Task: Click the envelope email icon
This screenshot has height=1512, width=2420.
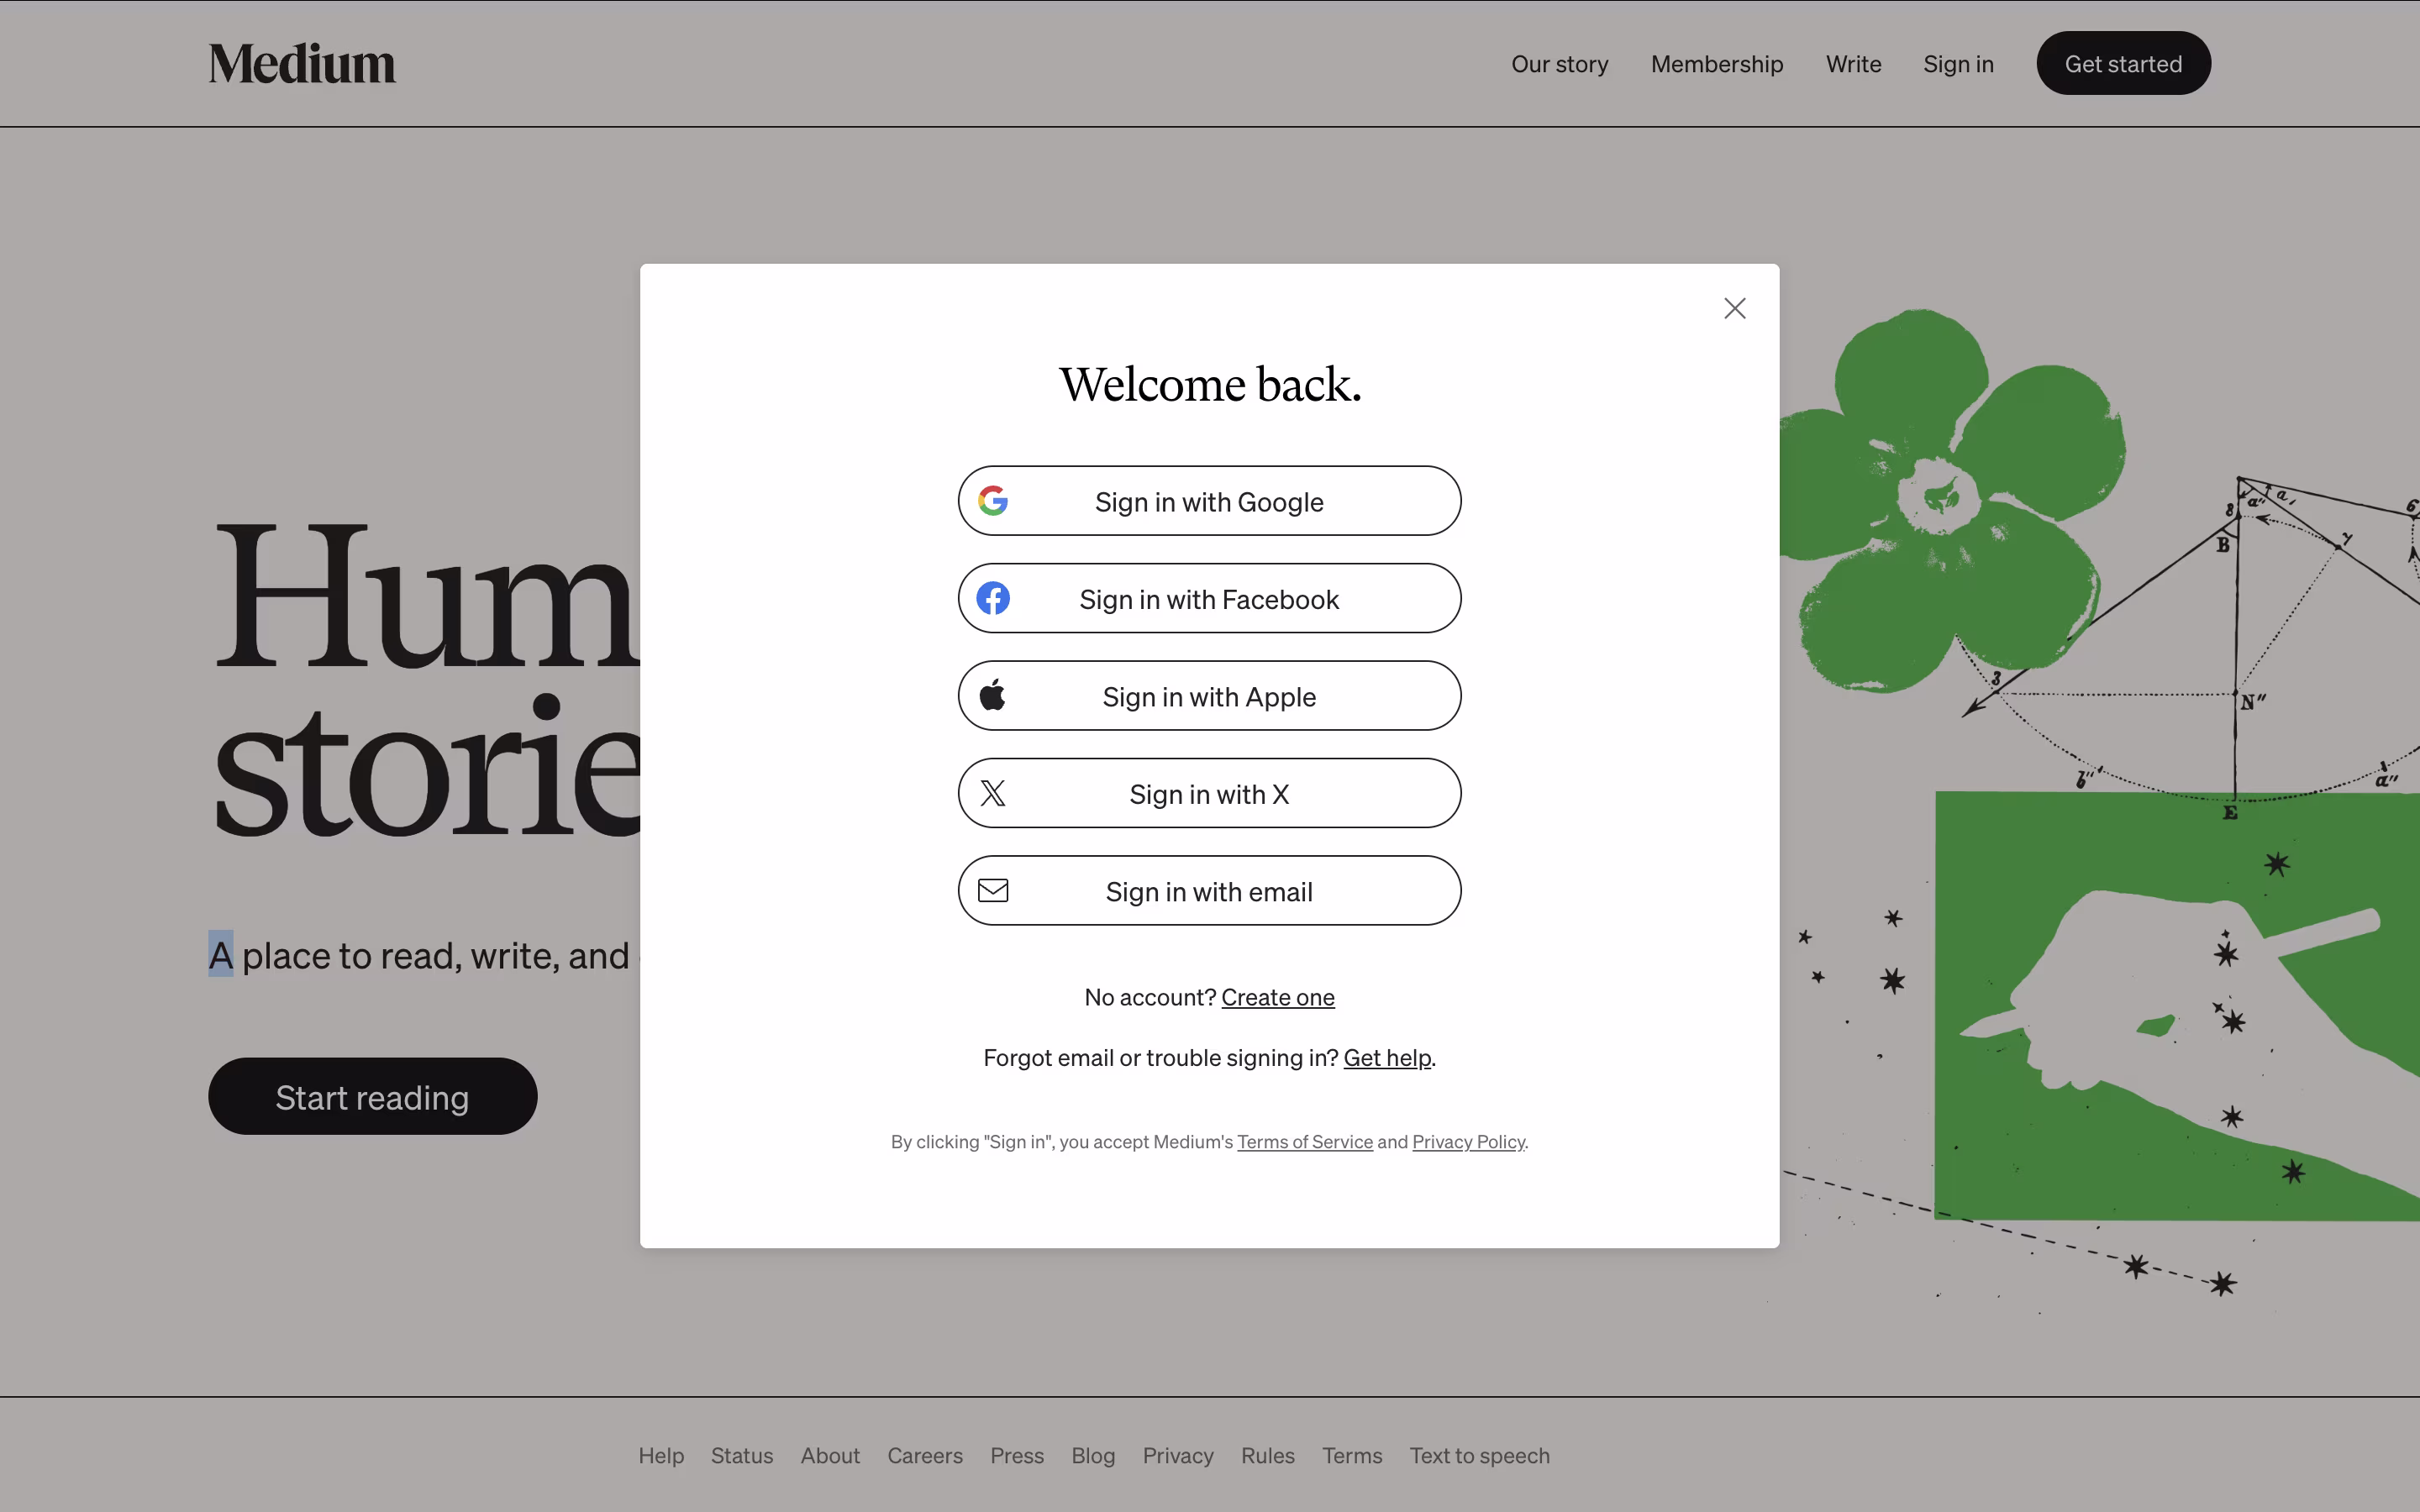Action: click(x=992, y=890)
